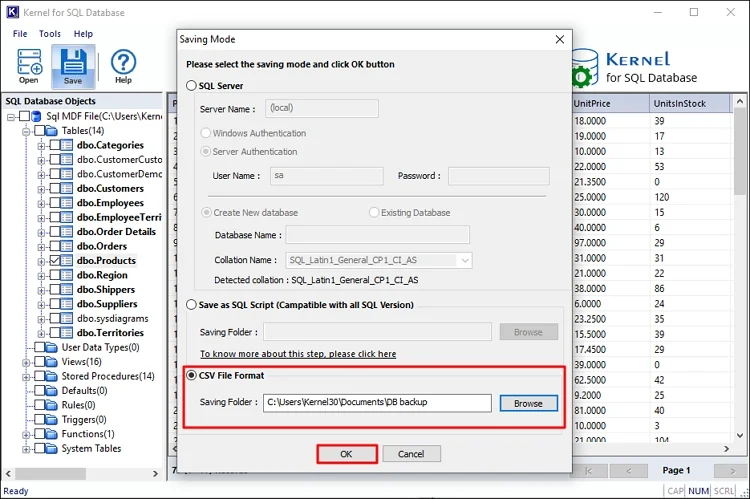
Task: Open the File menu
Action: click(20, 33)
